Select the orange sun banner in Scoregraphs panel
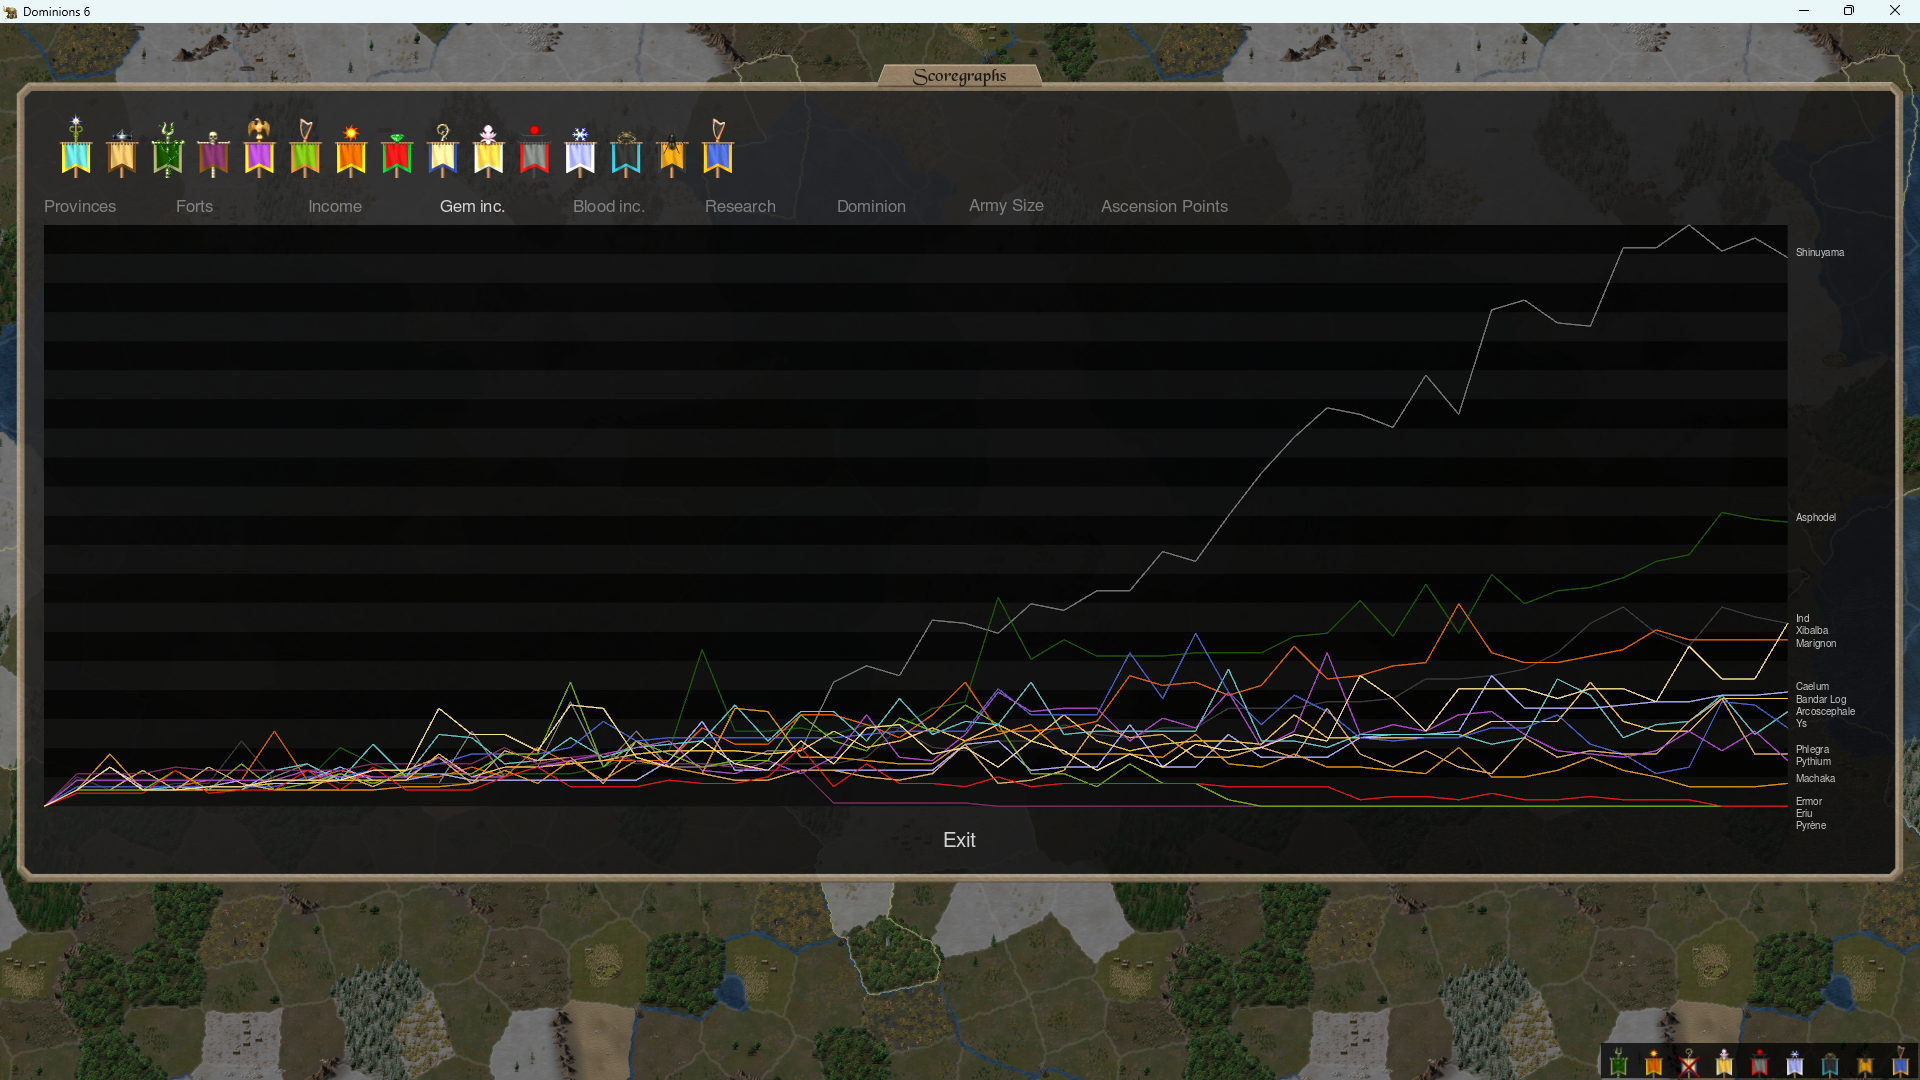 pos(351,151)
